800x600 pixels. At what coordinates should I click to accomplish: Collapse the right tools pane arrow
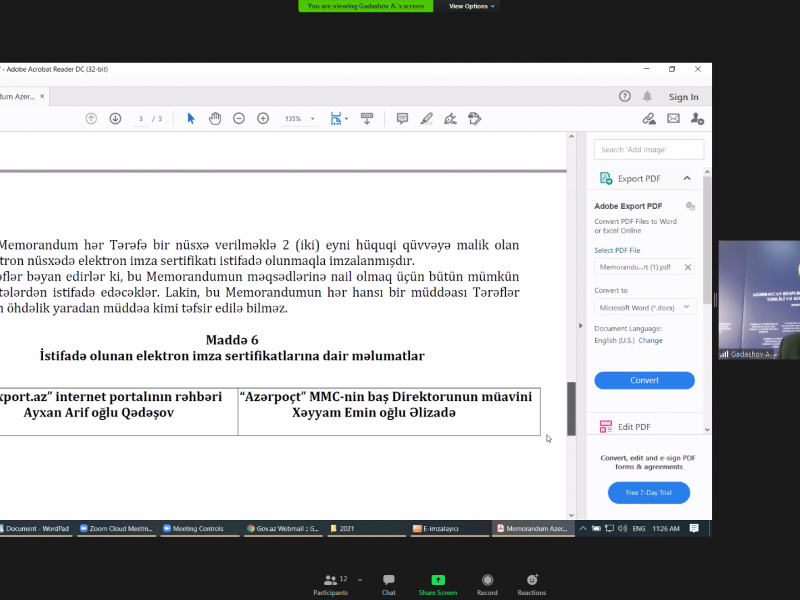(x=580, y=326)
